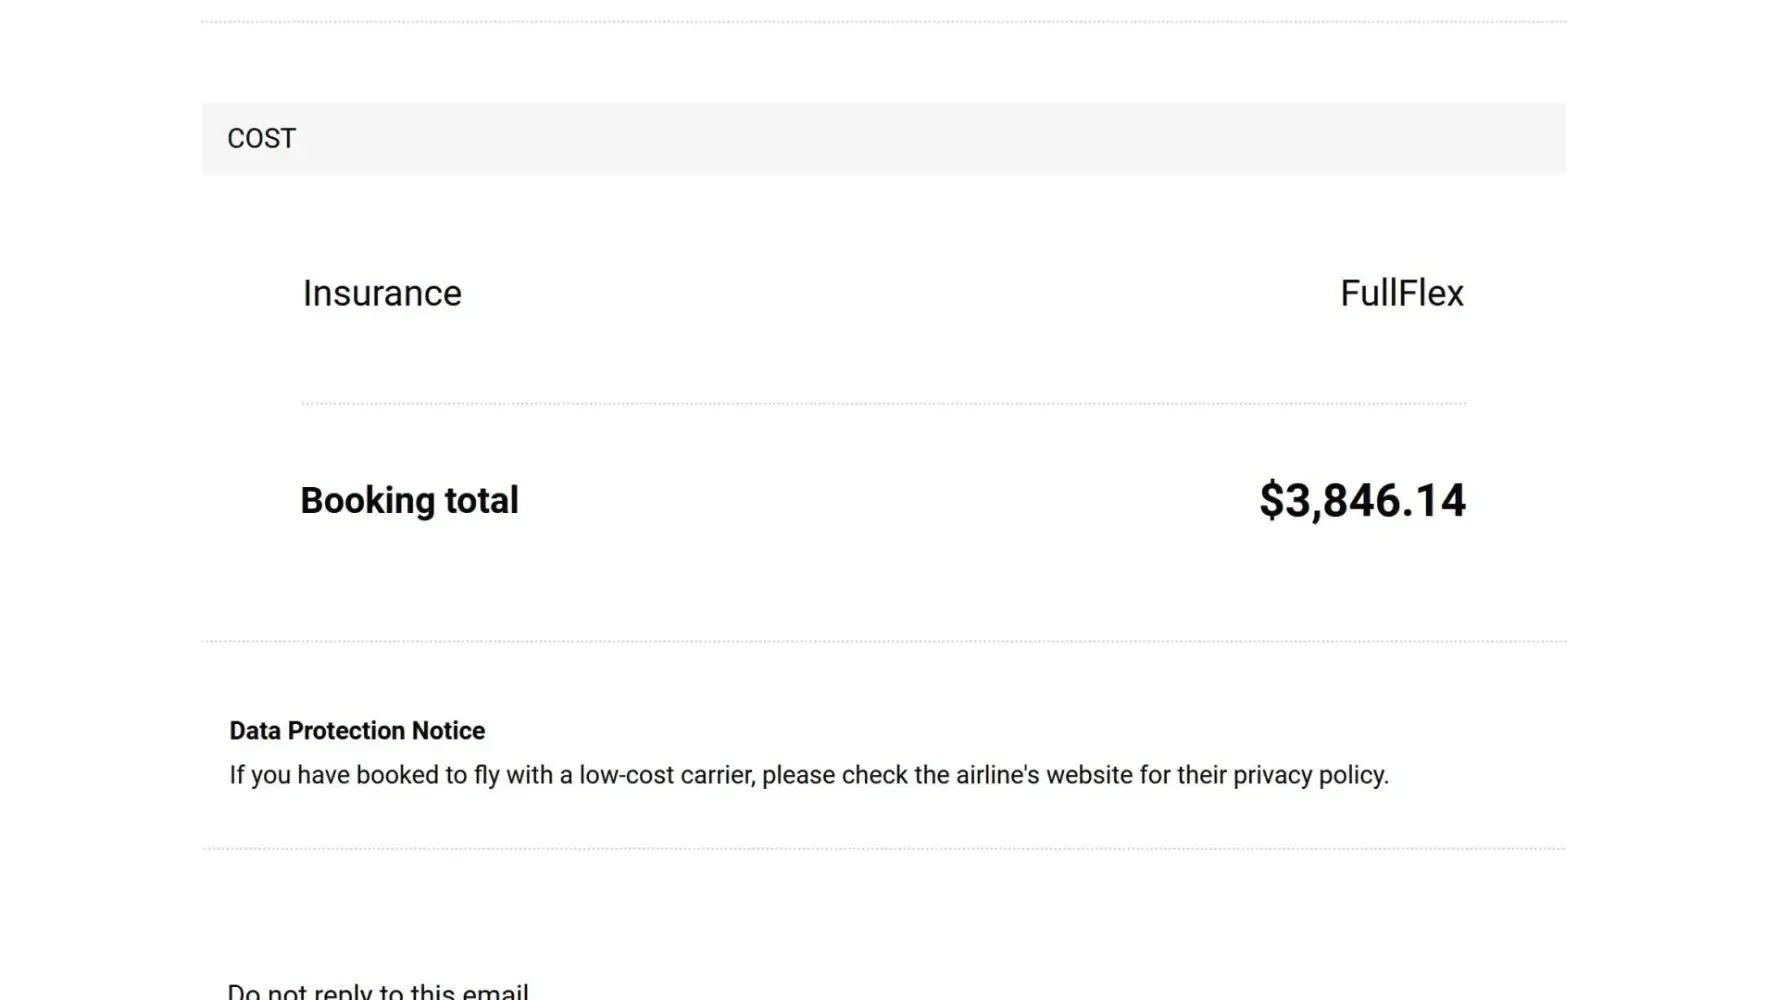Select the FullFlex insurance value
1778x1000 pixels.
tap(1401, 293)
